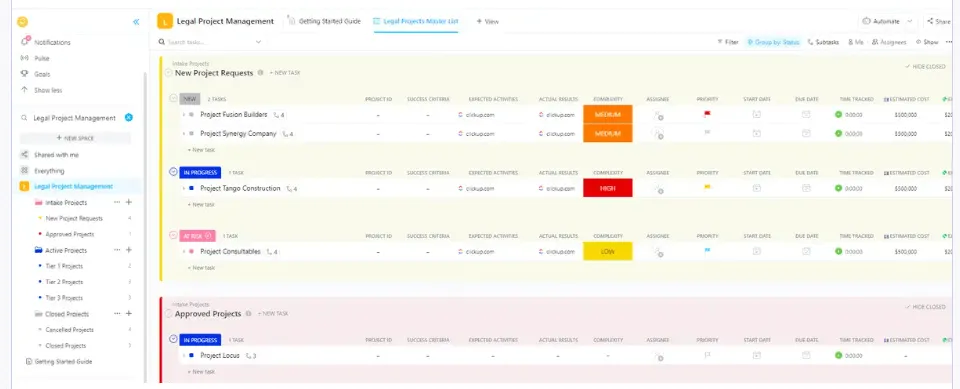Open the Filter option
960x389 pixels.
(x=728, y=42)
